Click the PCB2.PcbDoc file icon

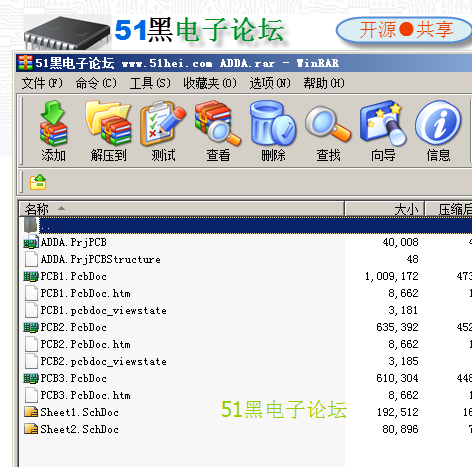coord(31,327)
